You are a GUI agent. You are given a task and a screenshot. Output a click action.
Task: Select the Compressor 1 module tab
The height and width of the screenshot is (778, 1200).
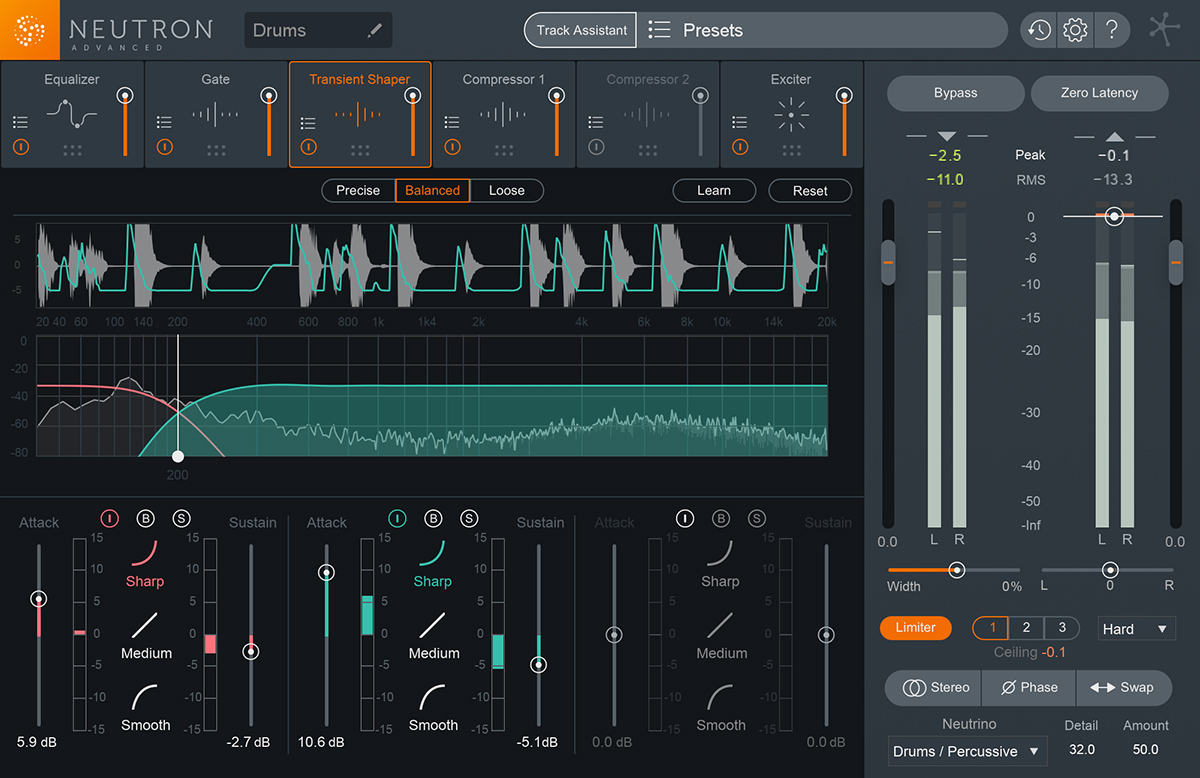tap(504, 114)
